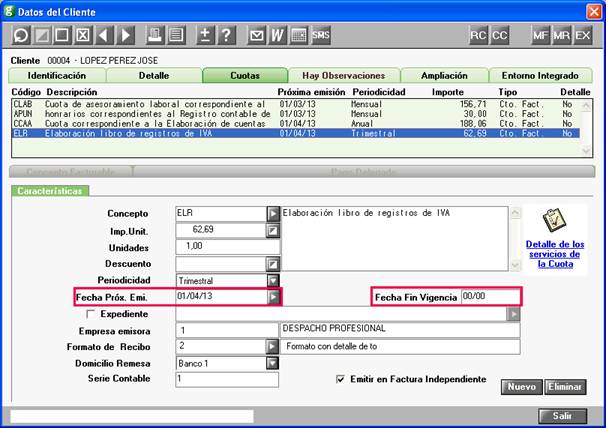Screen dimensions: 606x428
Task: Click the MF toolbar button
Action: pyautogui.click(x=540, y=36)
